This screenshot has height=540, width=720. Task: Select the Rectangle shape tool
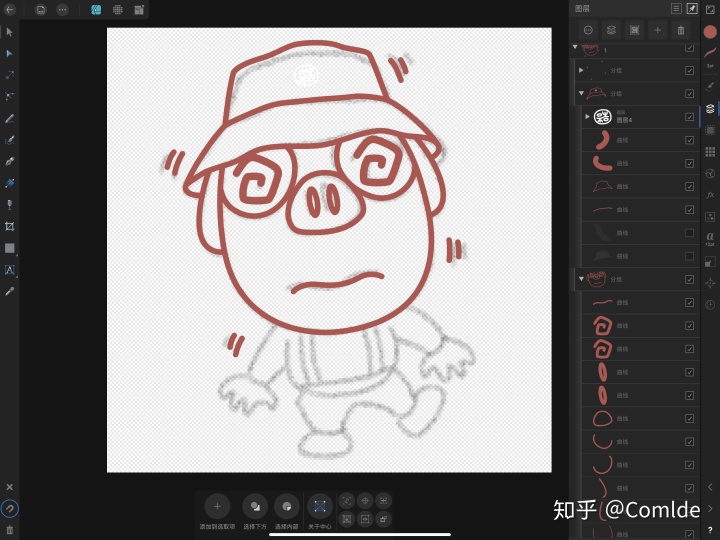(9, 248)
